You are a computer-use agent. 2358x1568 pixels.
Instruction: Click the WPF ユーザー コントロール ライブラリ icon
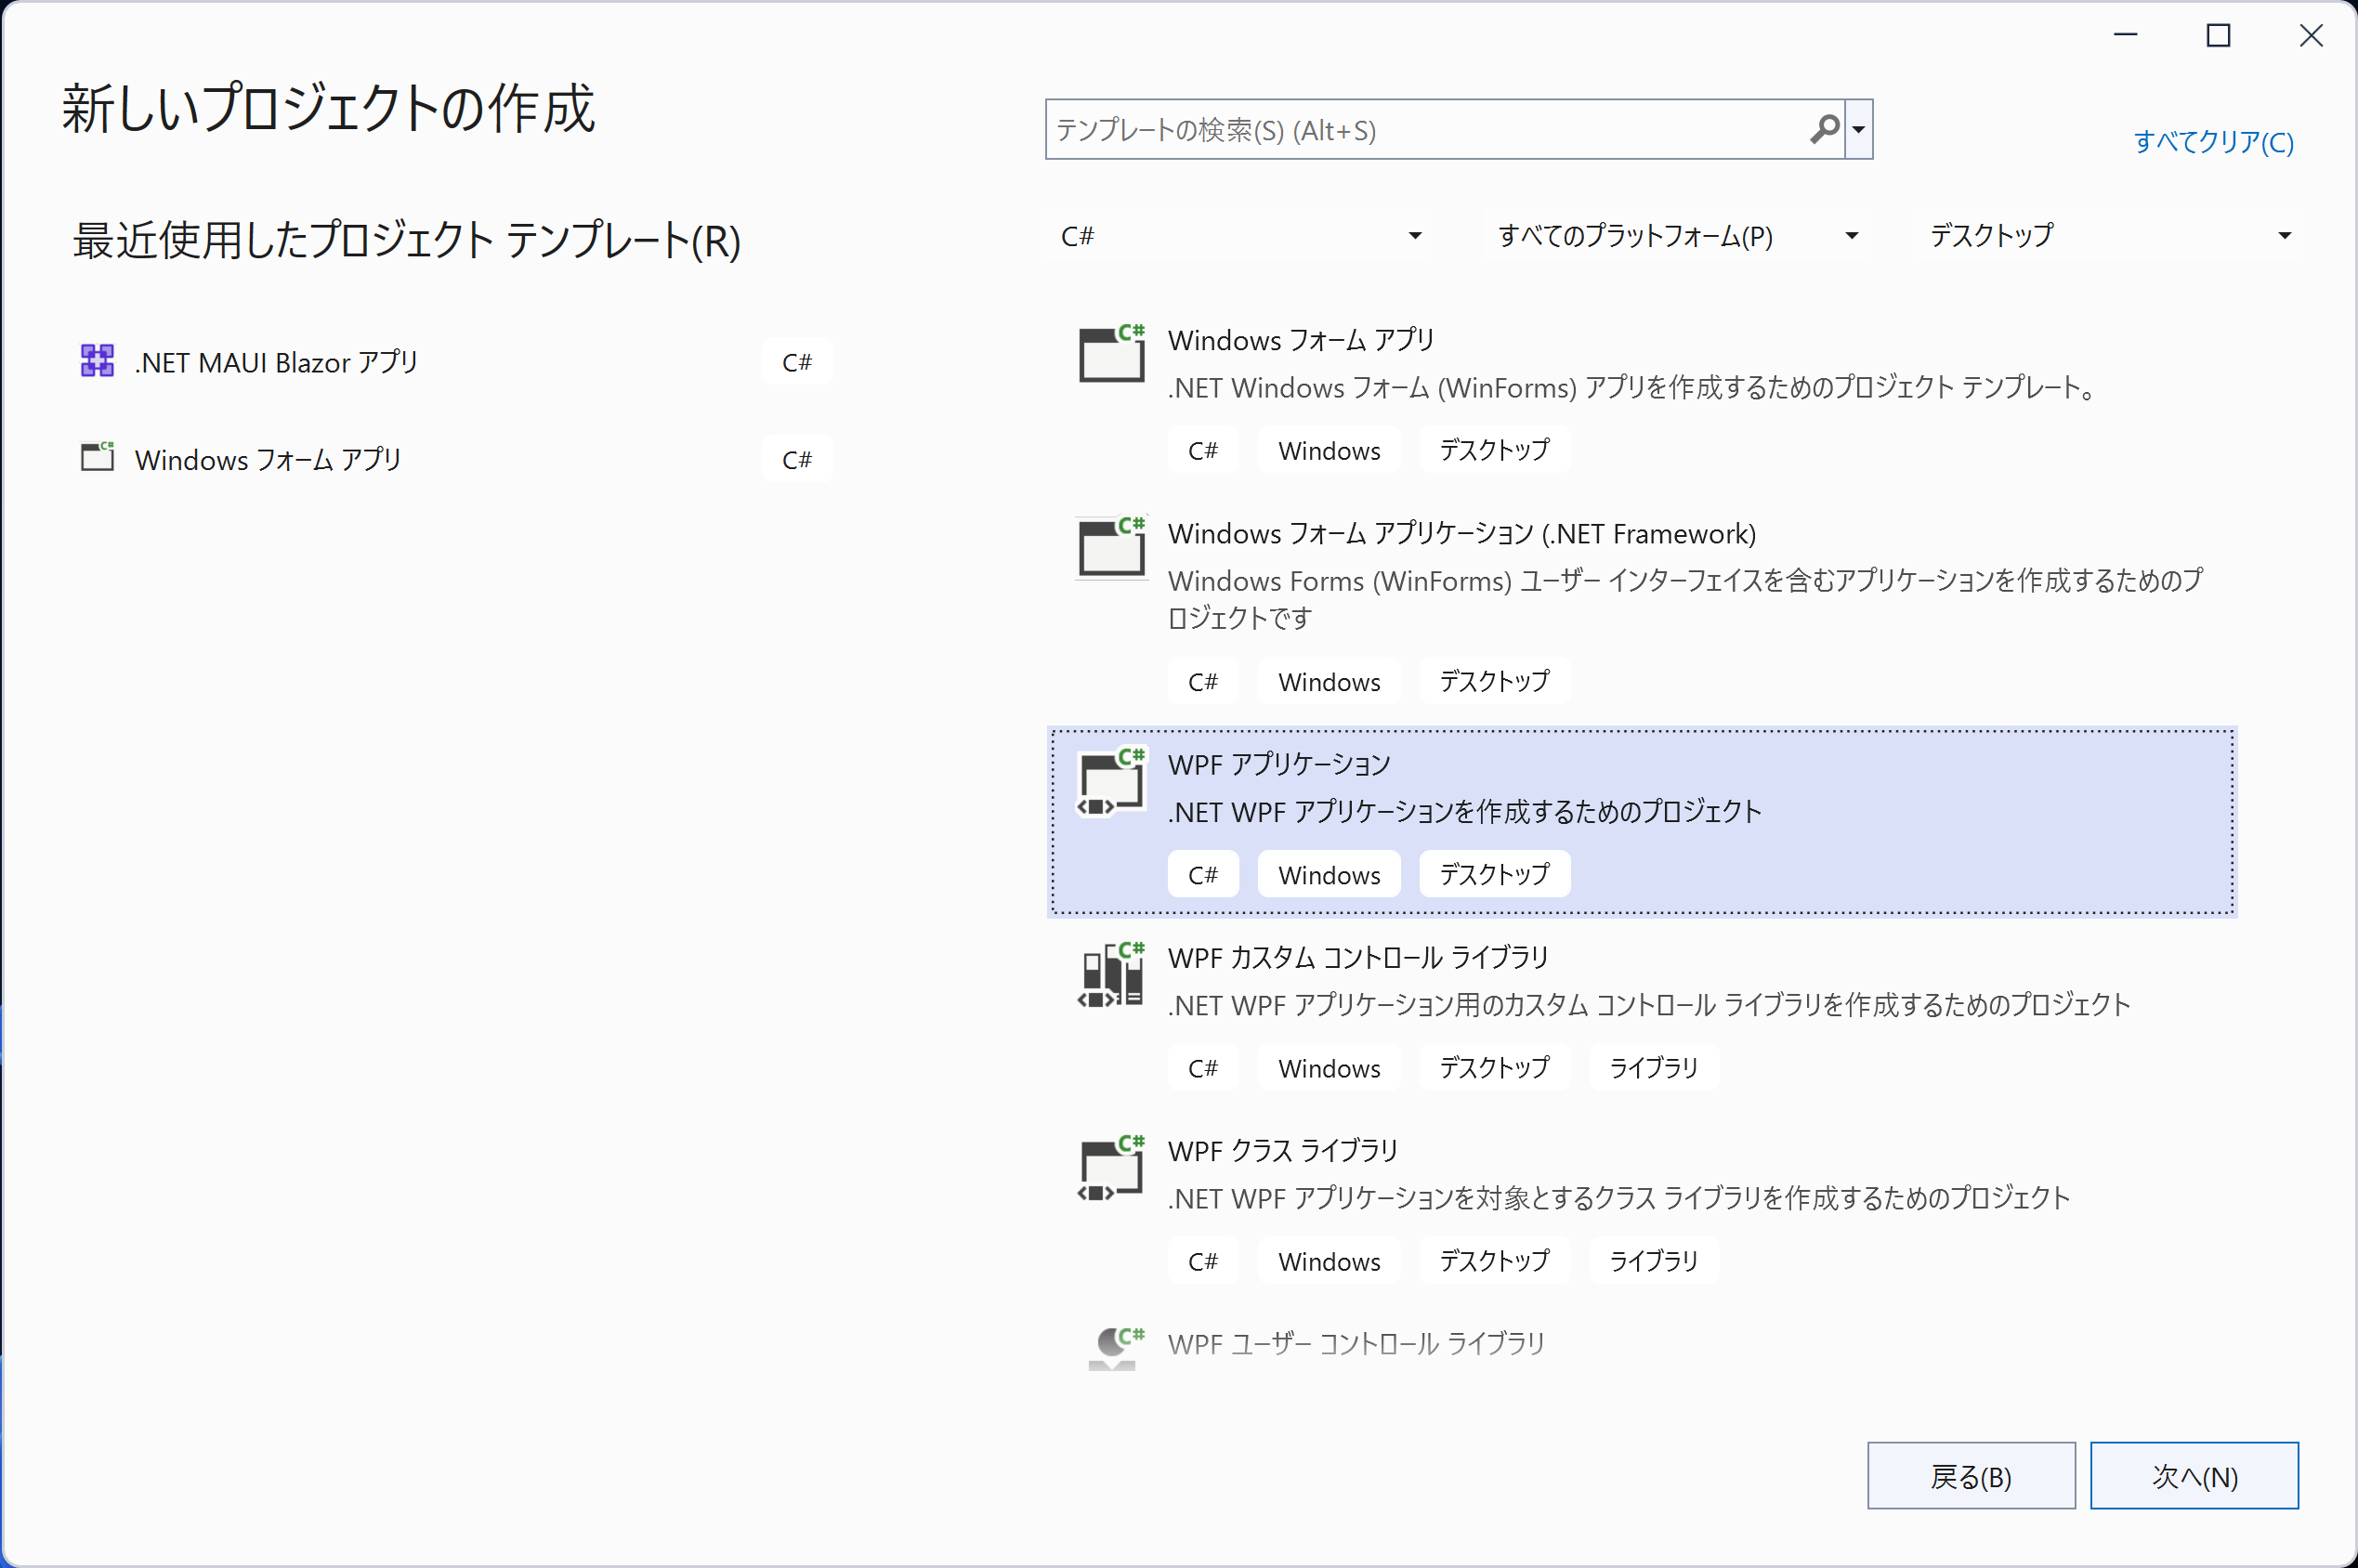(1115, 1348)
